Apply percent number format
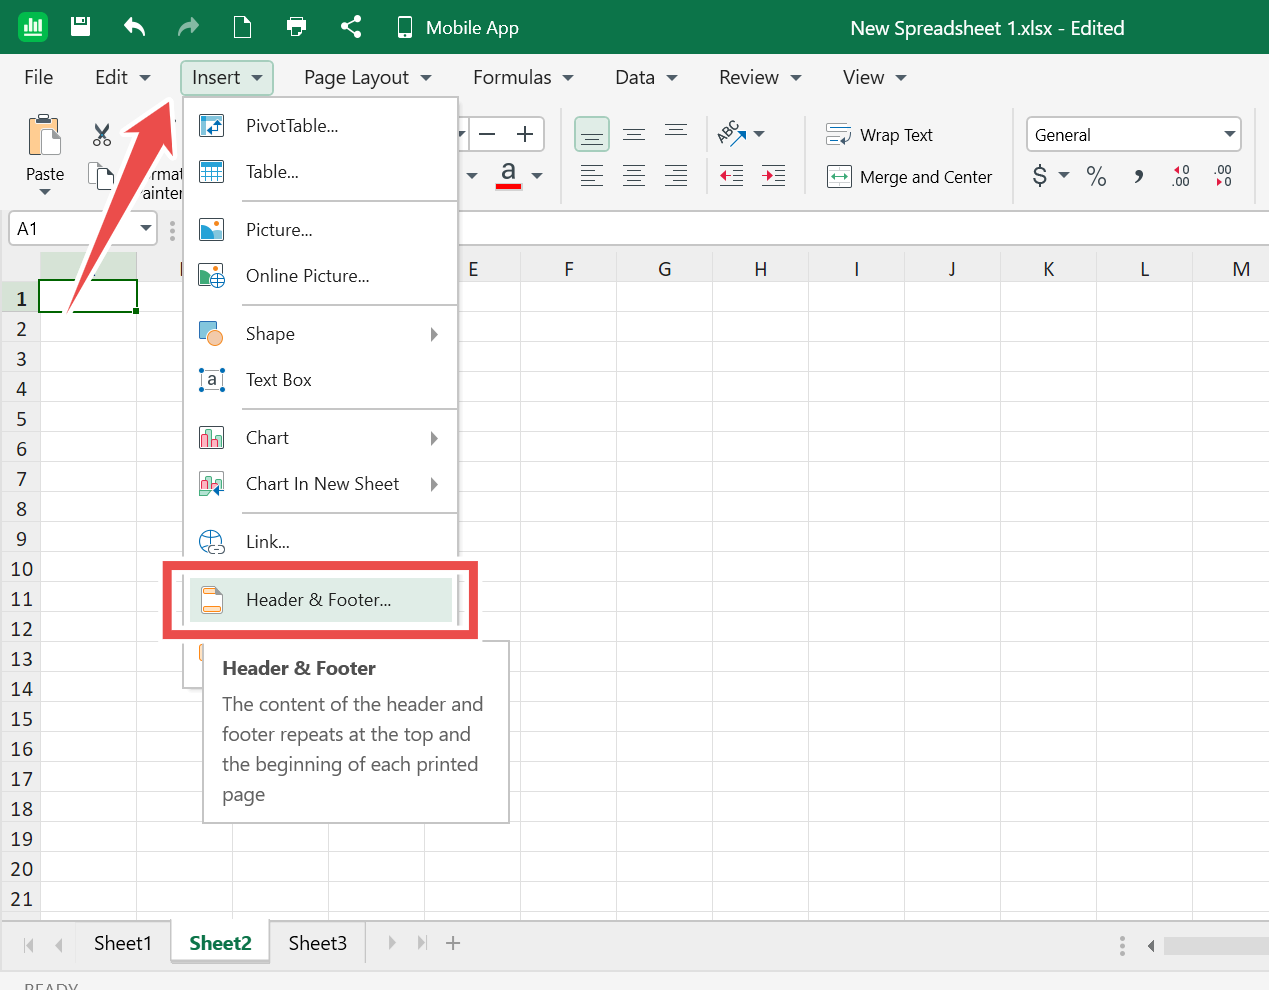Image resolution: width=1269 pixels, height=990 pixels. [1096, 176]
